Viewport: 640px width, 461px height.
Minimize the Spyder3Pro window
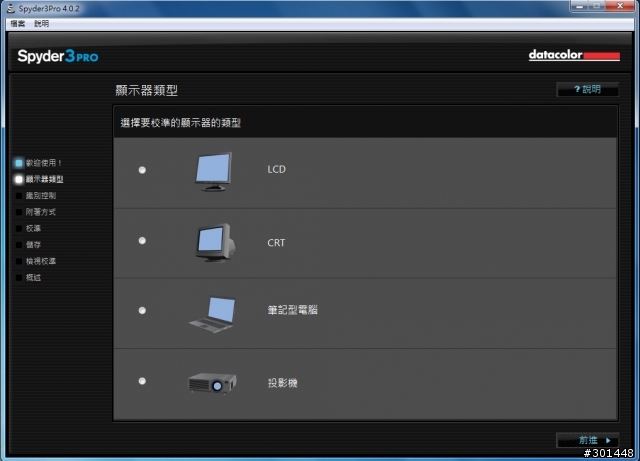click(580, 6)
